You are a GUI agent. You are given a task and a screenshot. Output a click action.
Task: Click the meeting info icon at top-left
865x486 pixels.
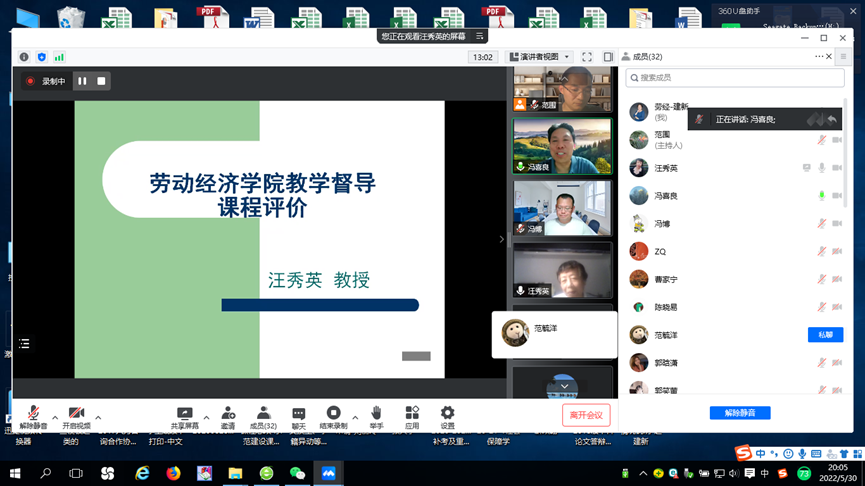pos(24,57)
